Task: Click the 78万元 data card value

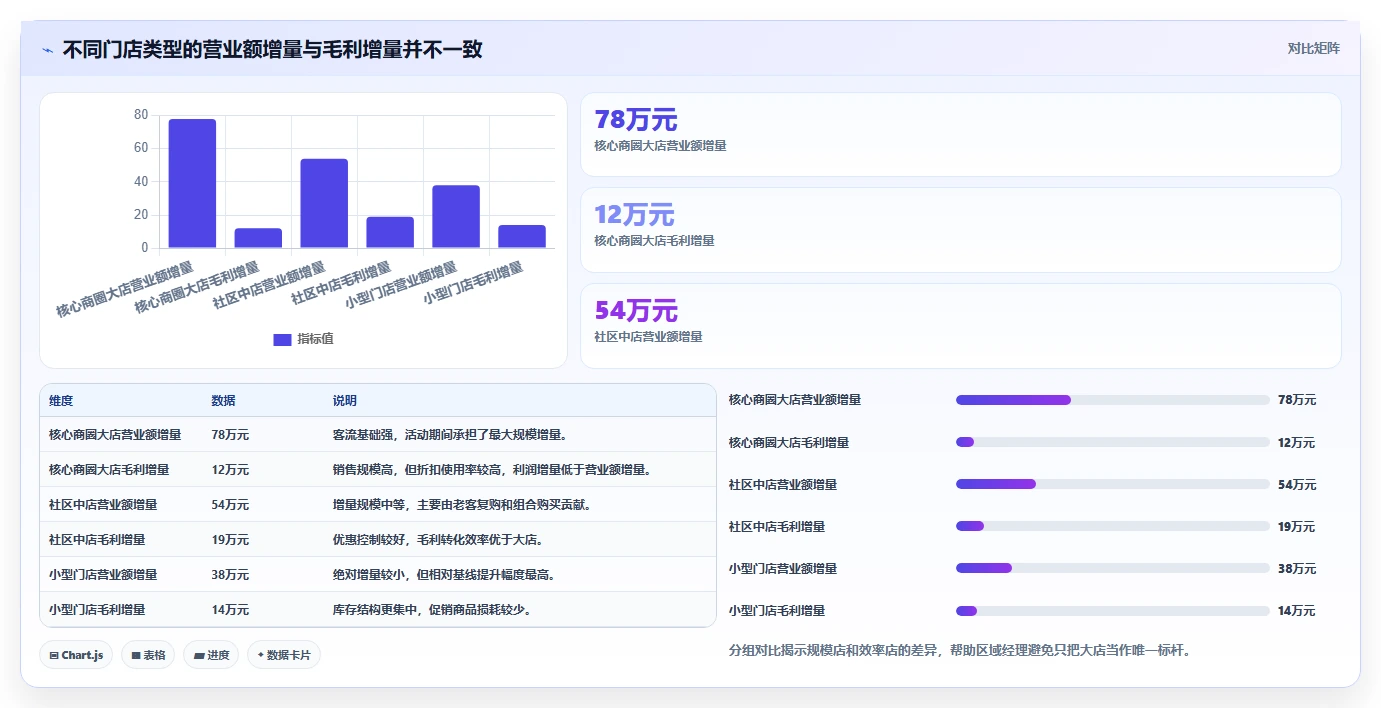Action: (x=636, y=120)
